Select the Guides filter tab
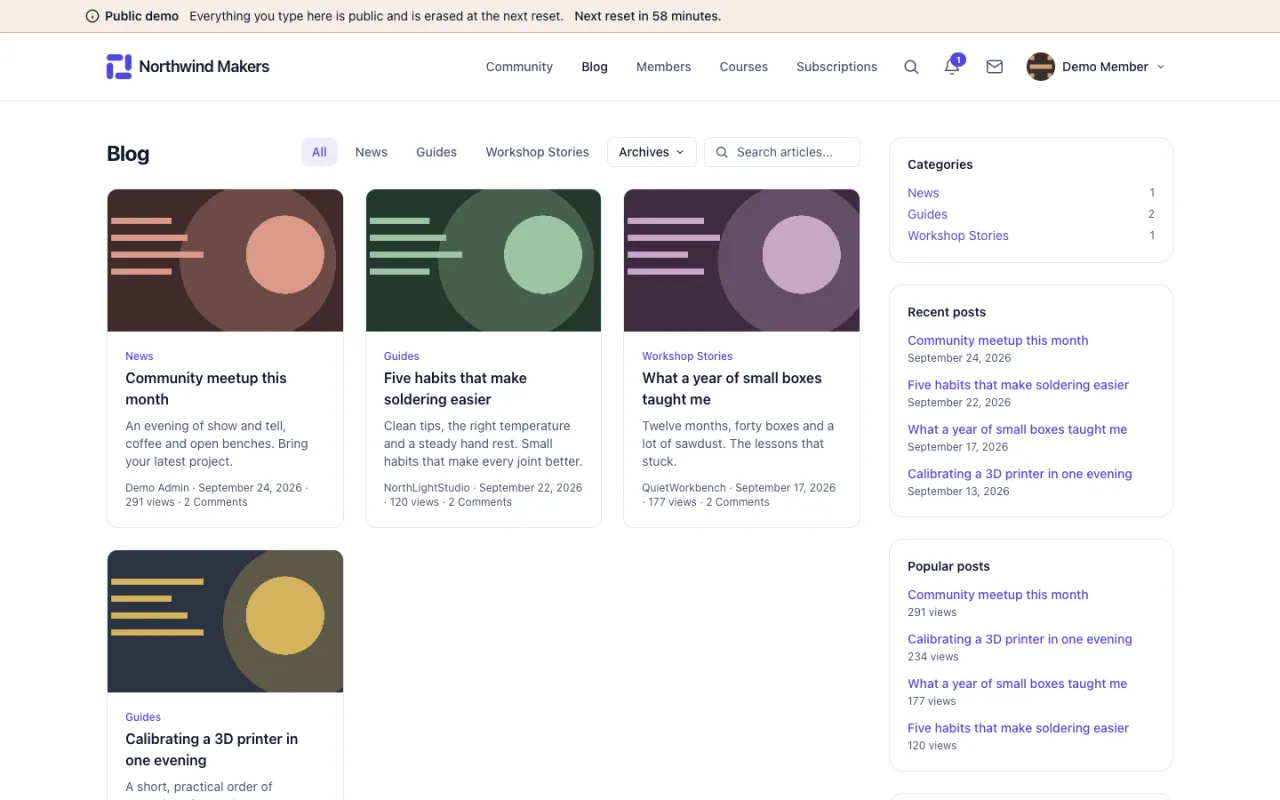The image size is (1280, 800). pos(436,152)
